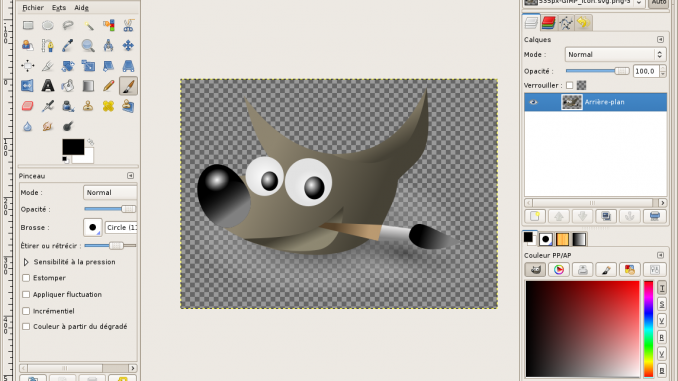This screenshot has width=678, height=381.
Task: Select the Flip tool
Action: pyautogui.click(x=28, y=86)
